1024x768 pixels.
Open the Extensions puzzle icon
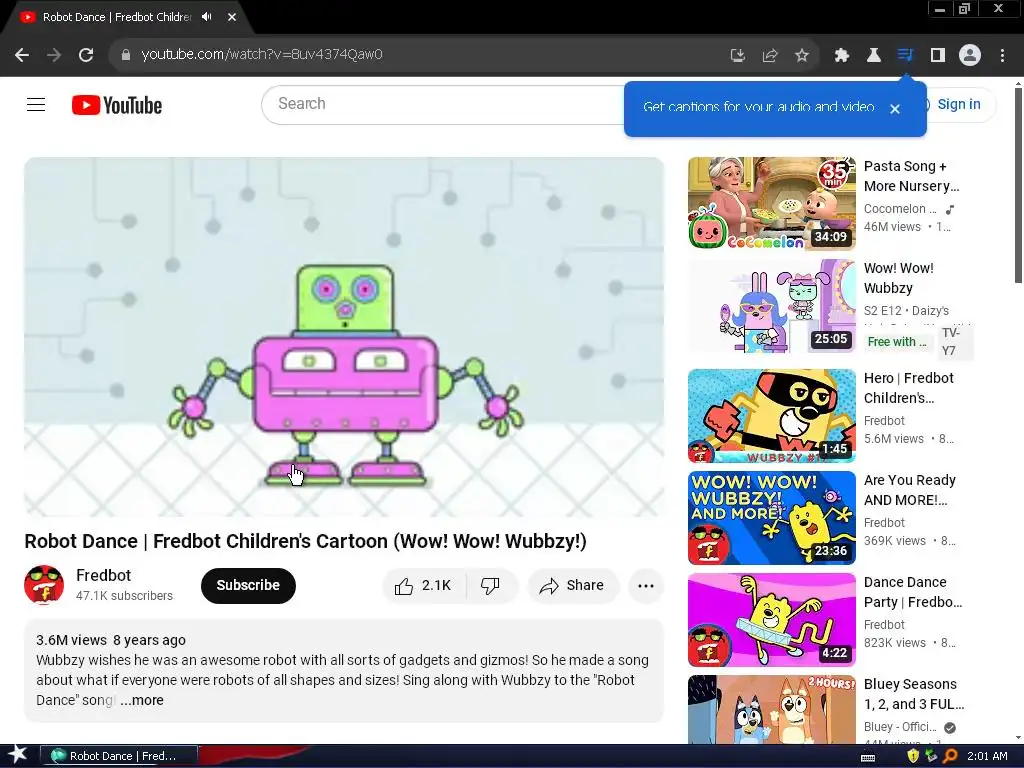[842, 55]
